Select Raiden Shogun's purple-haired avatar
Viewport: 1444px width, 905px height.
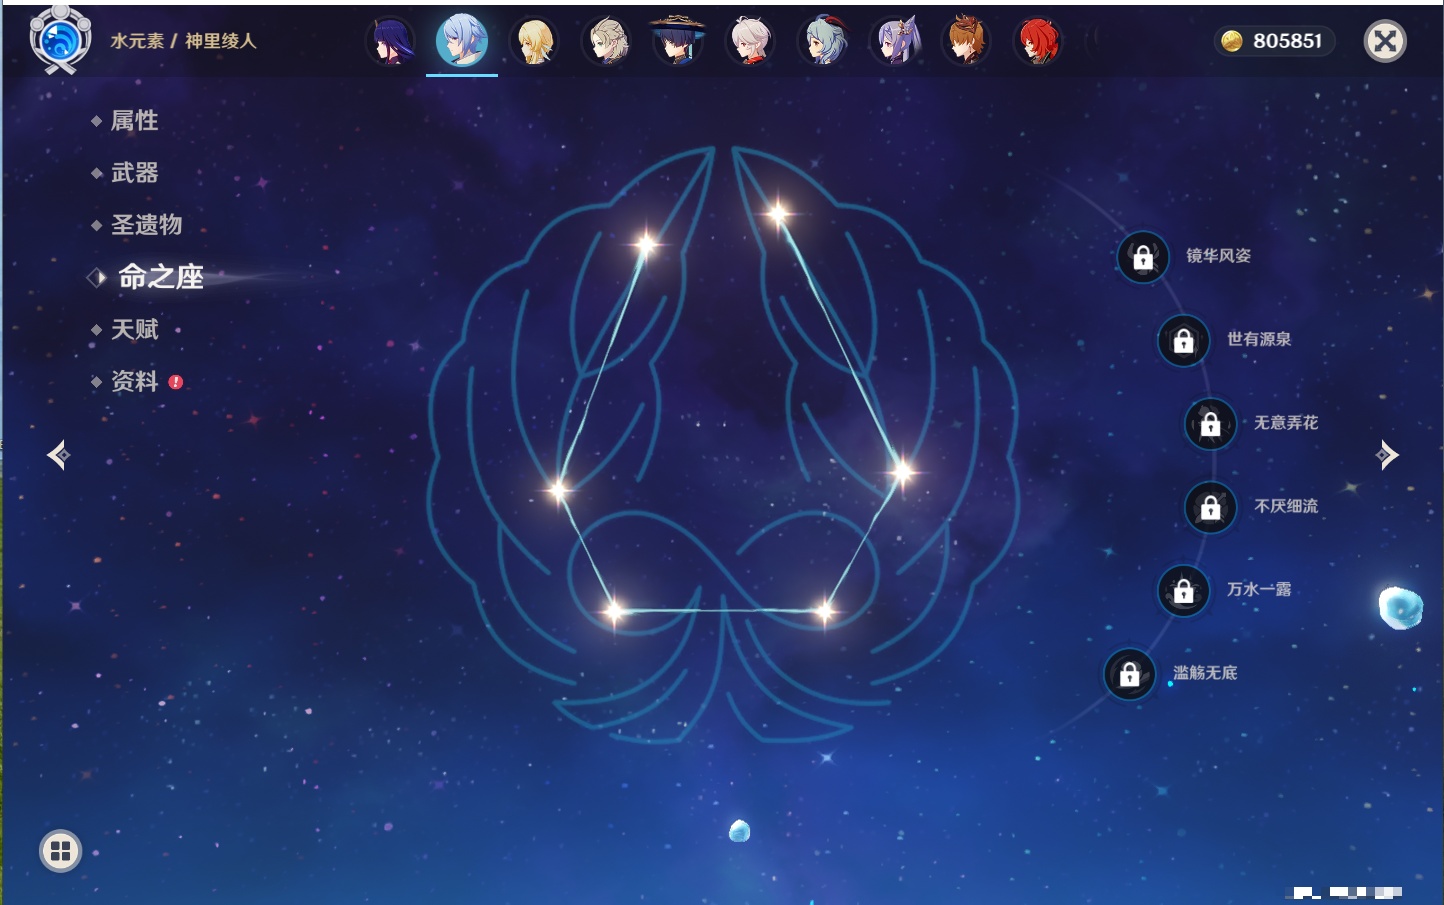[390, 41]
